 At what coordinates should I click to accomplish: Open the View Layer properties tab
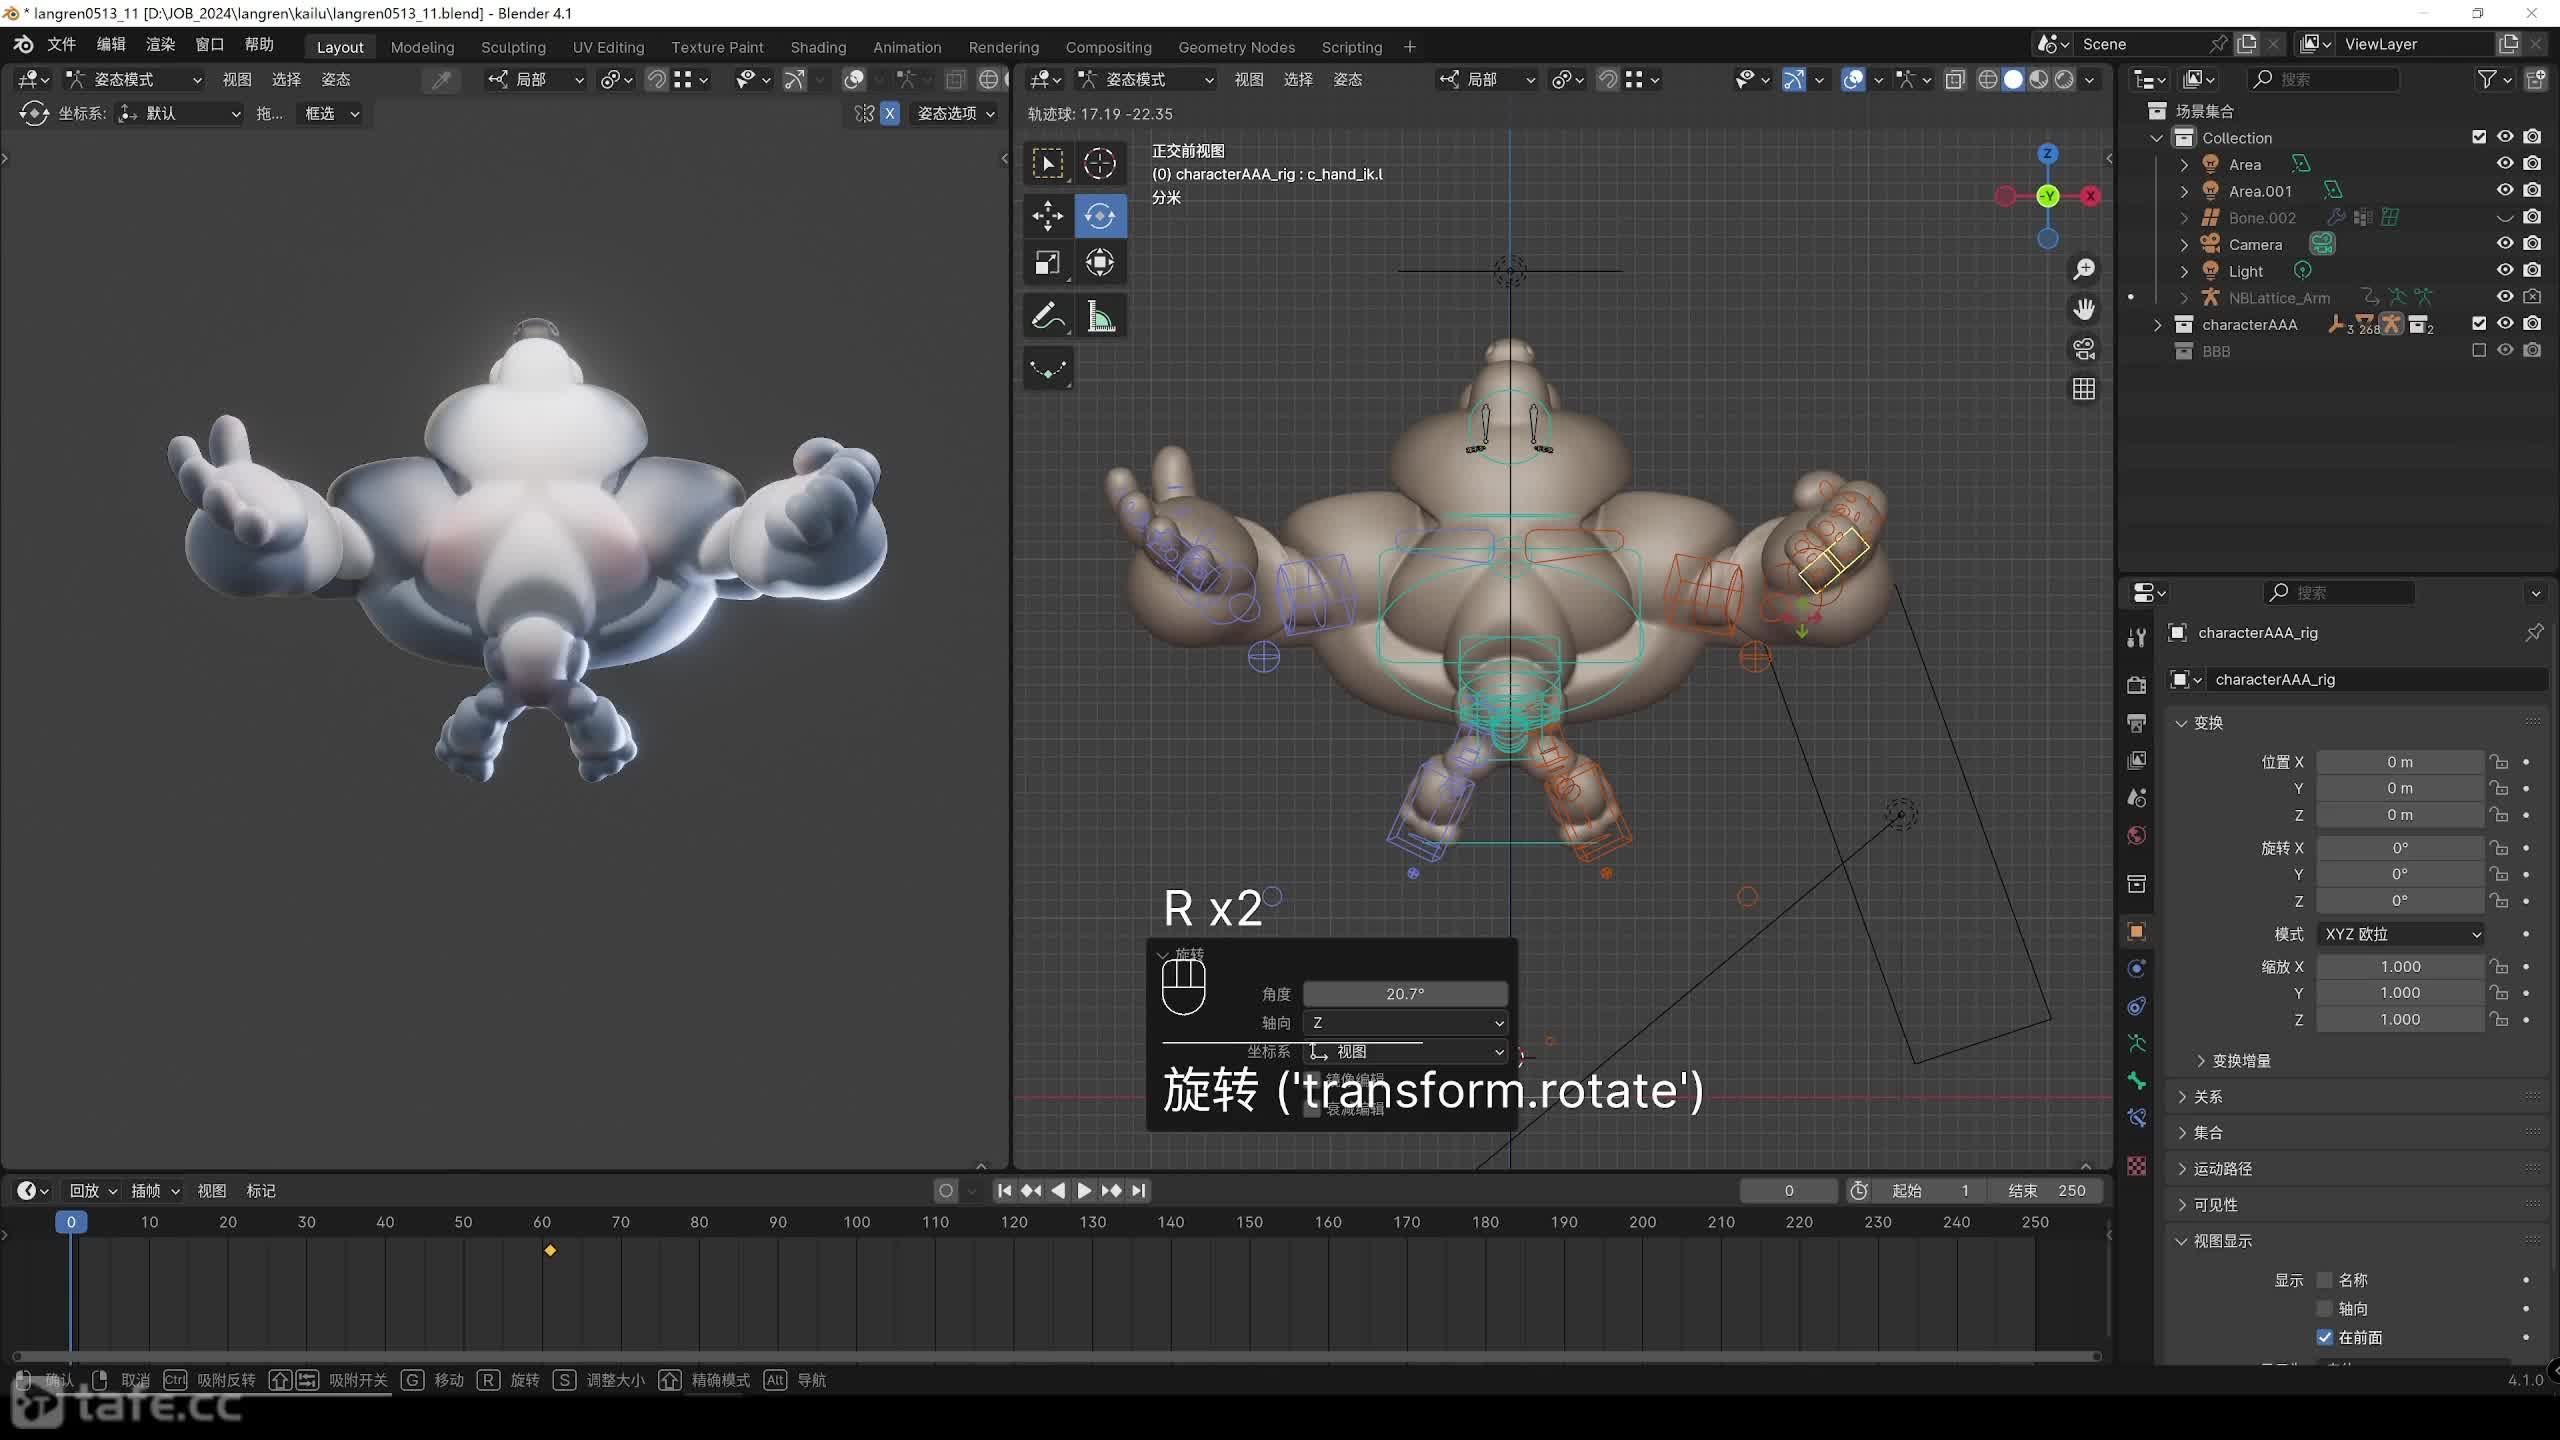point(2137,761)
